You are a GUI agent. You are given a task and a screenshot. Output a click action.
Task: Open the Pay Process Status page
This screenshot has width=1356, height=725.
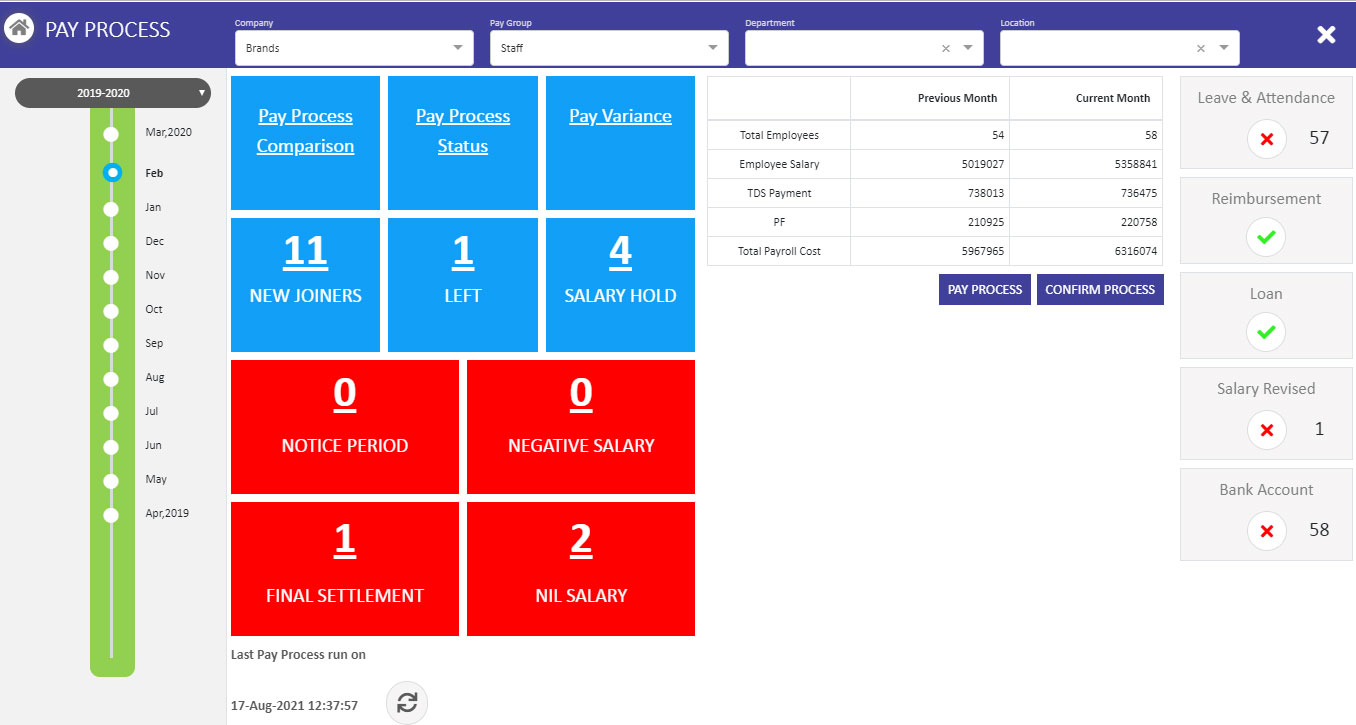click(x=462, y=130)
